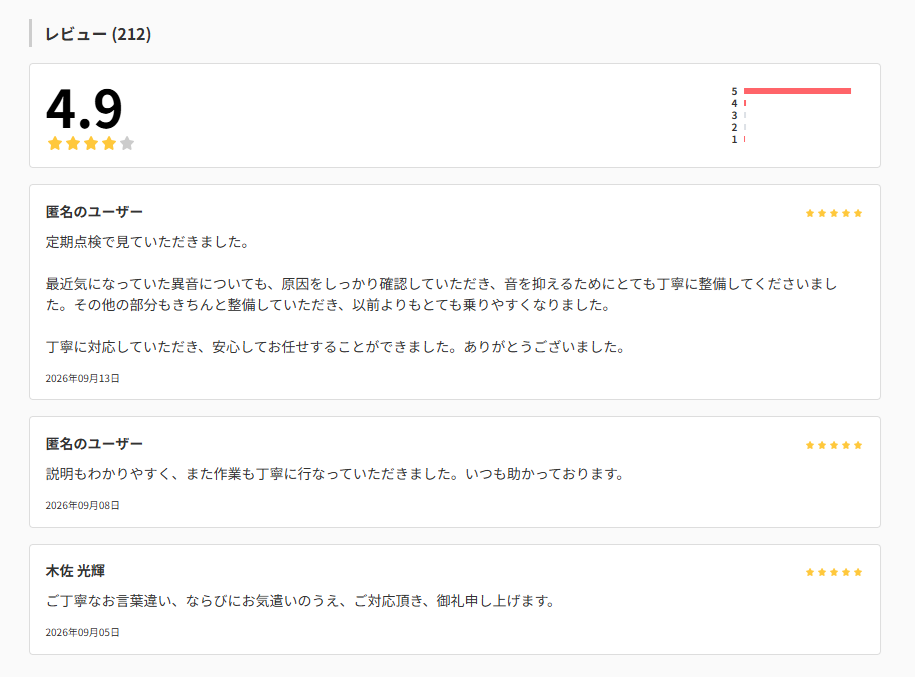Click the date 2026年09月13日
Viewport: 915px width, 677px height.
click(x=82, y=378)
